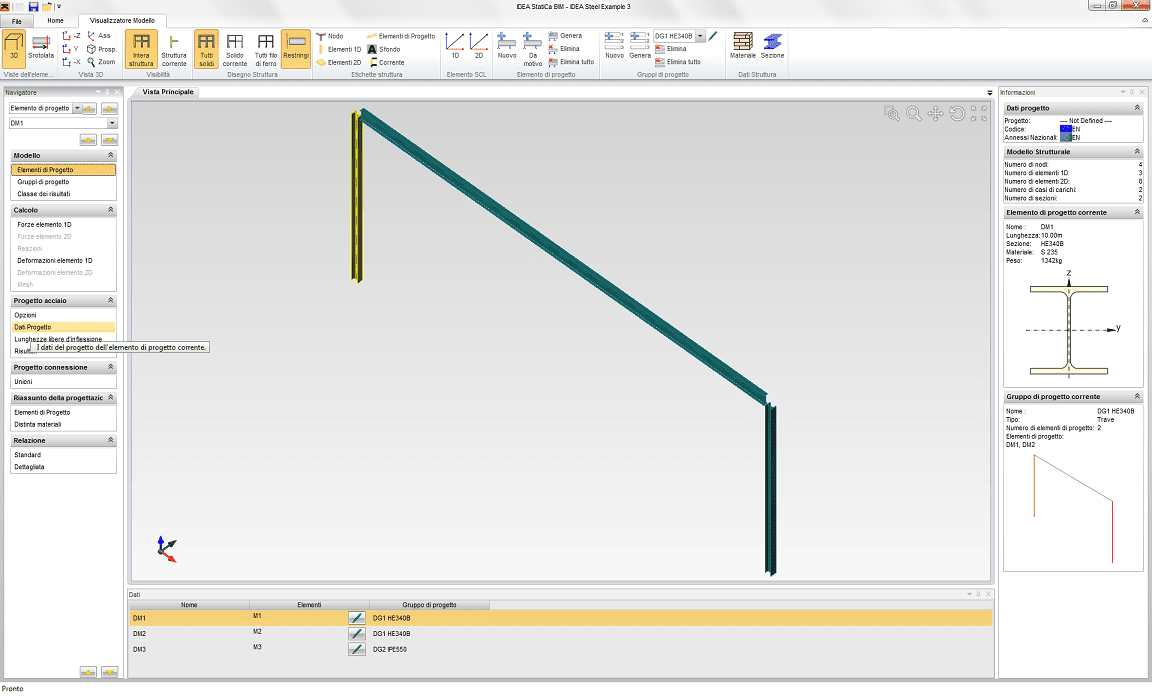Click Da motivo design member icon
1152x696 pixels.
tap(533, 49)
